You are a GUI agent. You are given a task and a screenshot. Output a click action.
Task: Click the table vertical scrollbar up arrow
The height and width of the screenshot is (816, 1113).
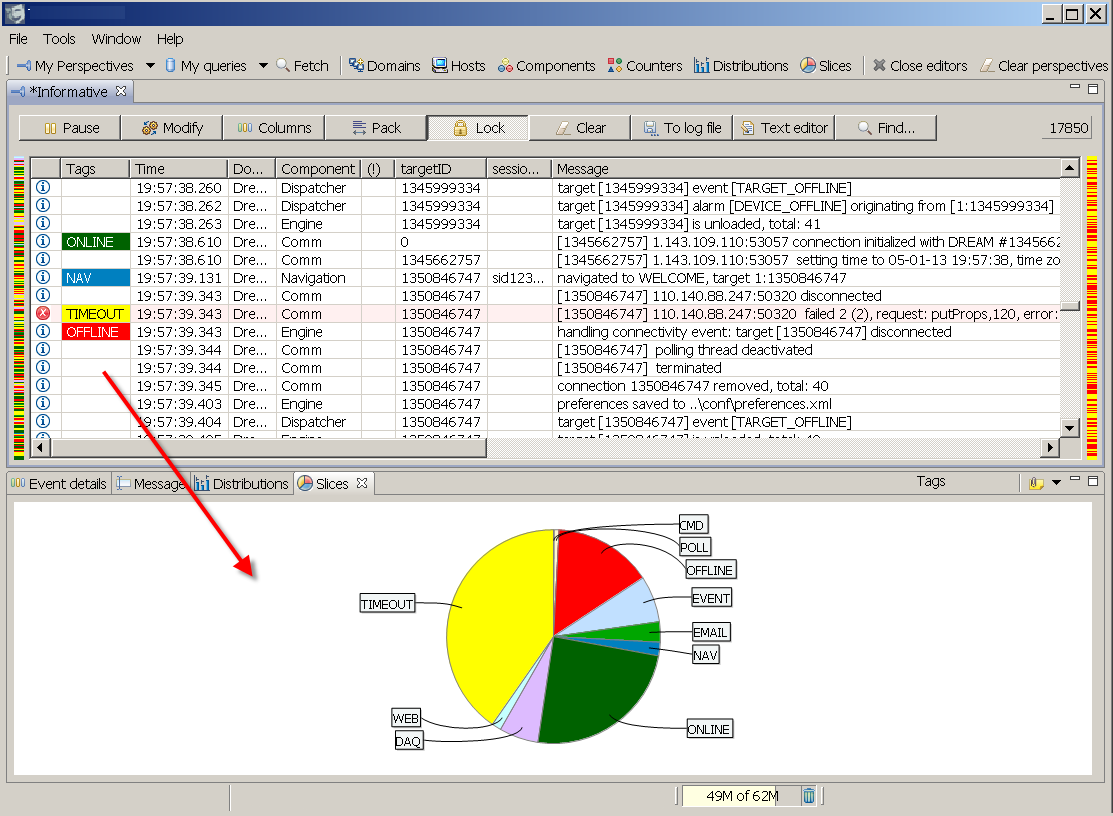[1070, 168]
